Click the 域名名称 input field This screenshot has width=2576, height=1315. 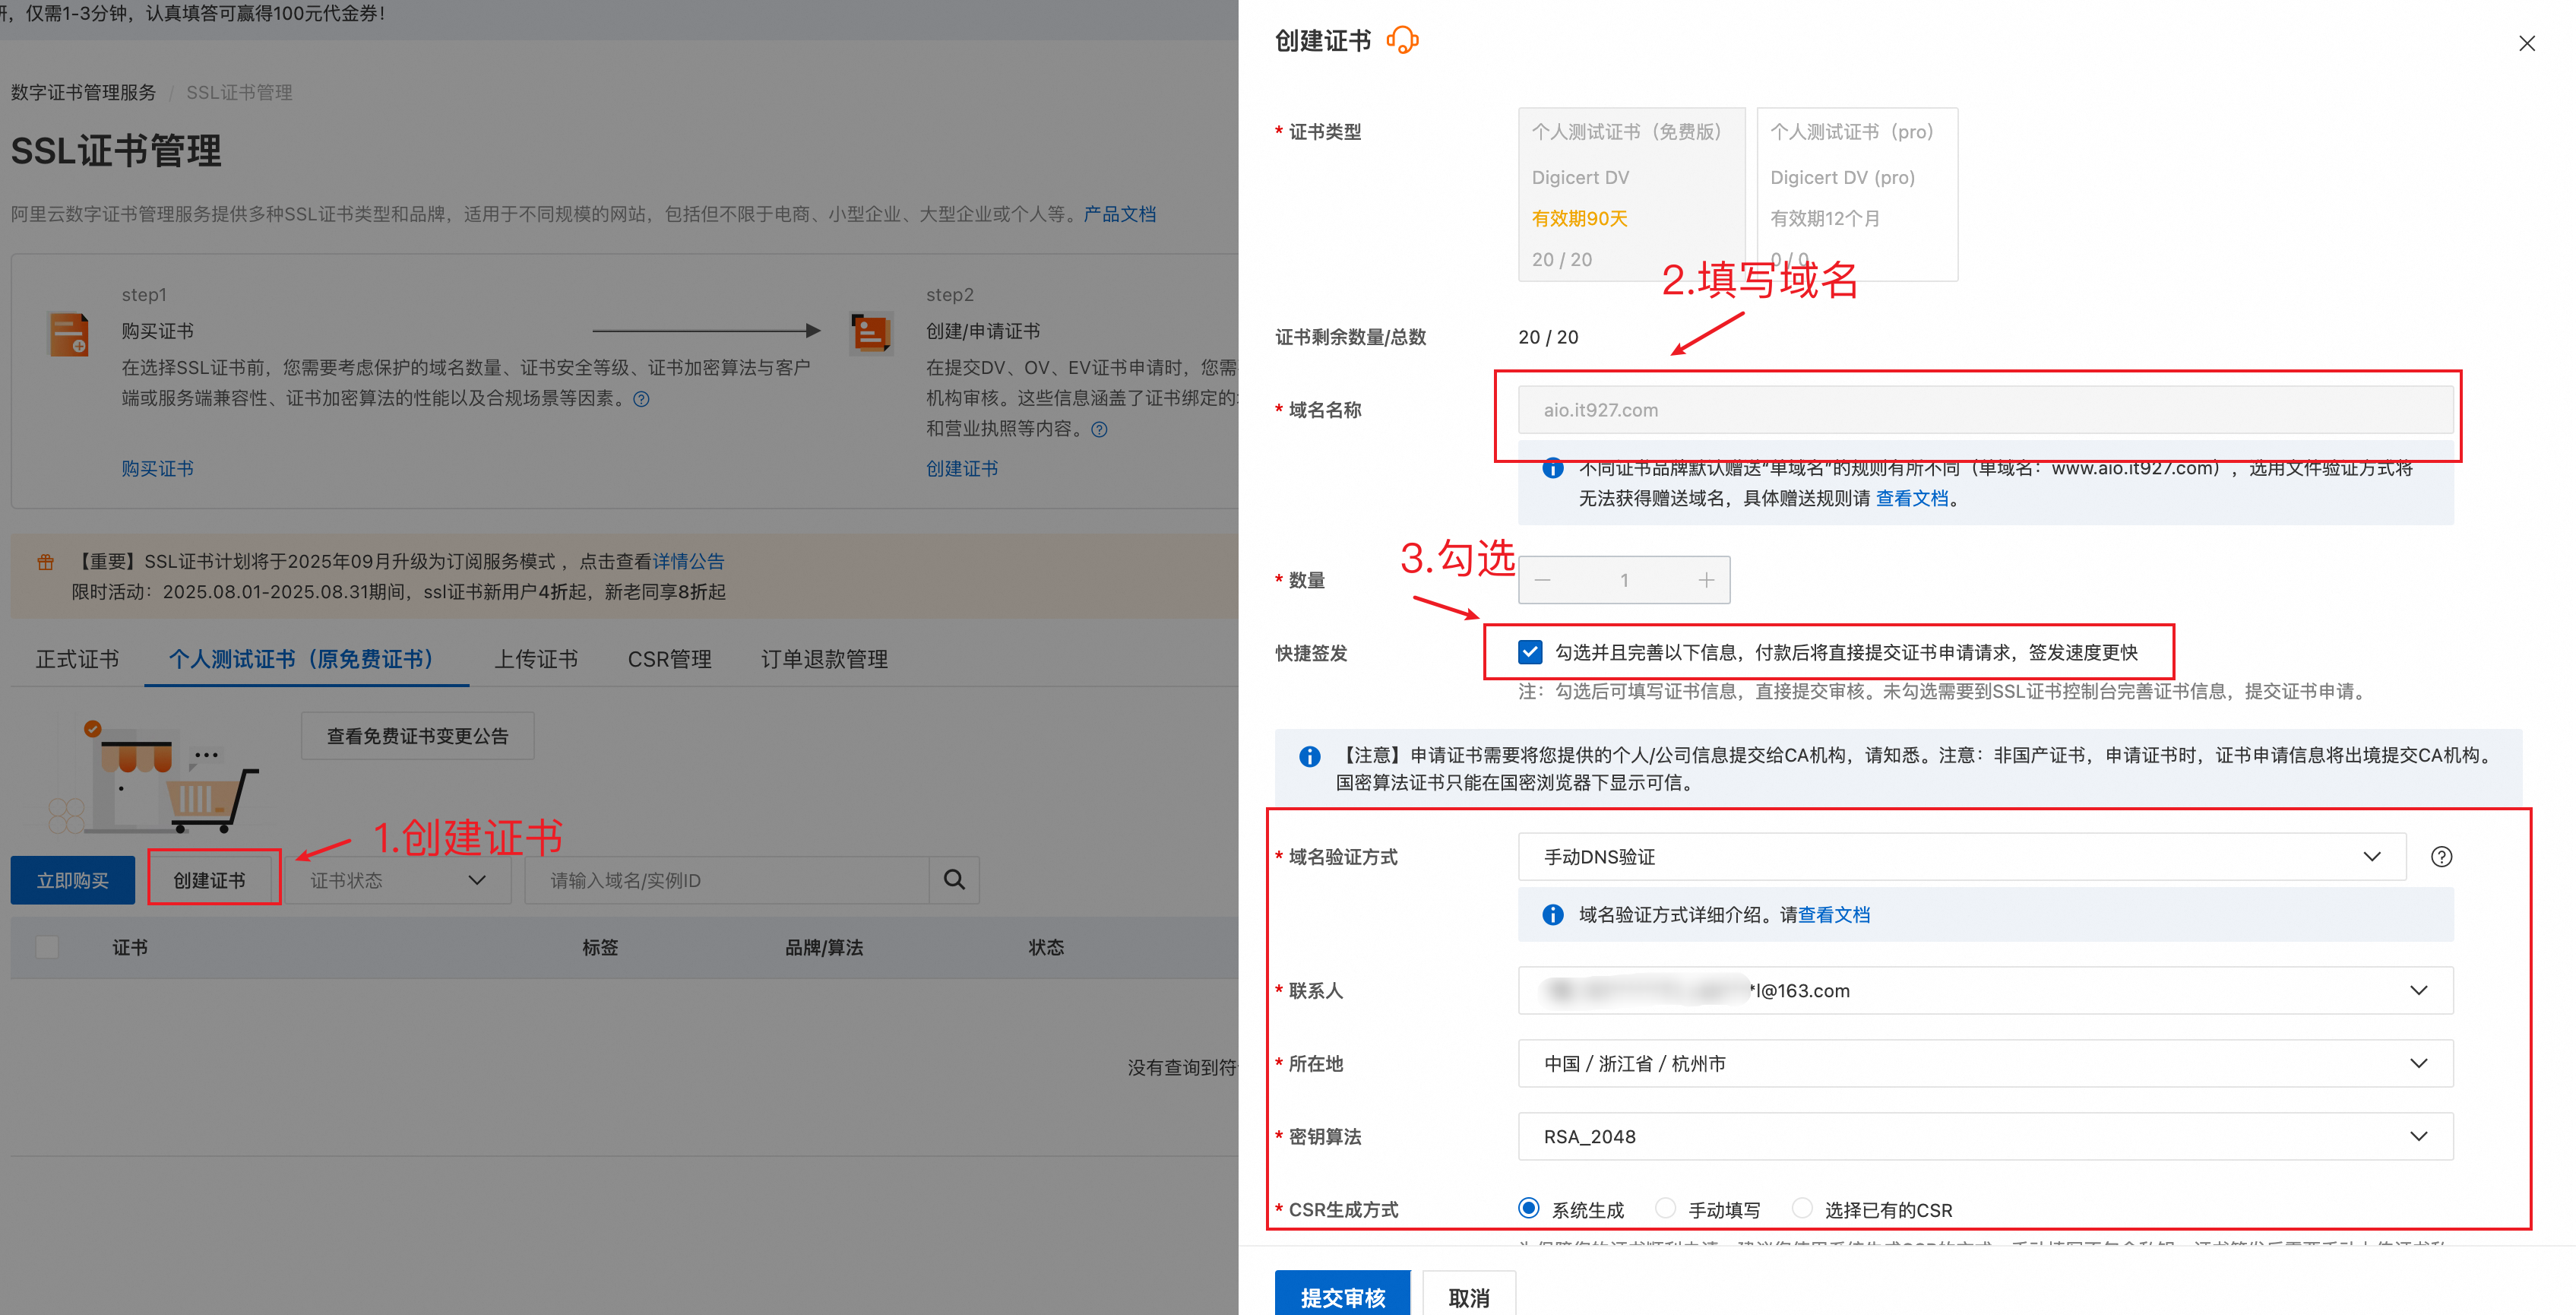pyautogui.click(x=1985, y=410)
